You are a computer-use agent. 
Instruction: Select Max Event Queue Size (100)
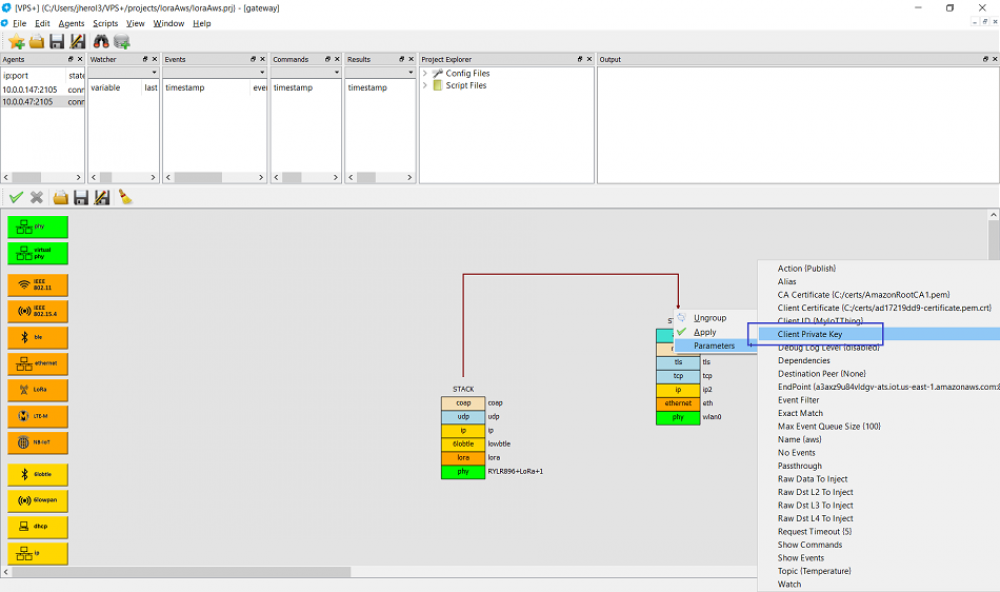879,426
